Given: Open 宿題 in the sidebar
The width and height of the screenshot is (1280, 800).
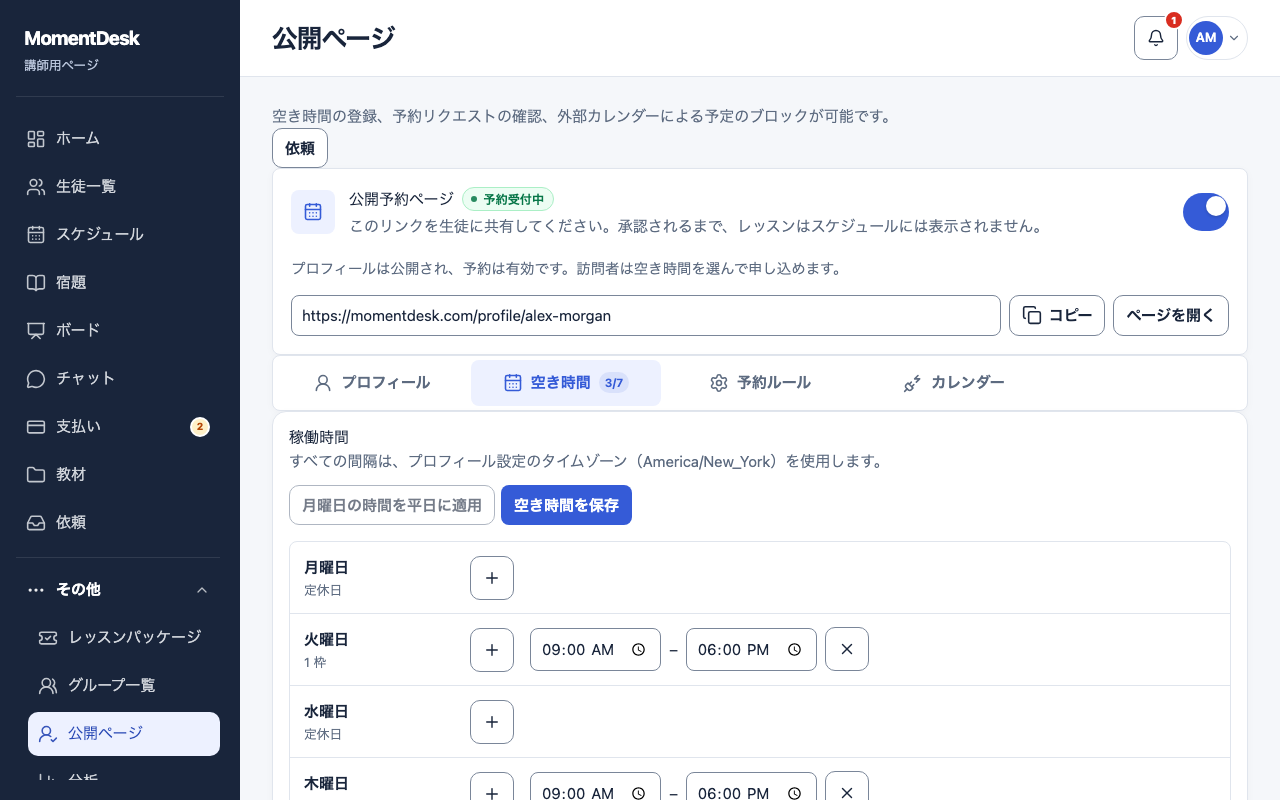Looking at the screenshot, I should point(120,282).
